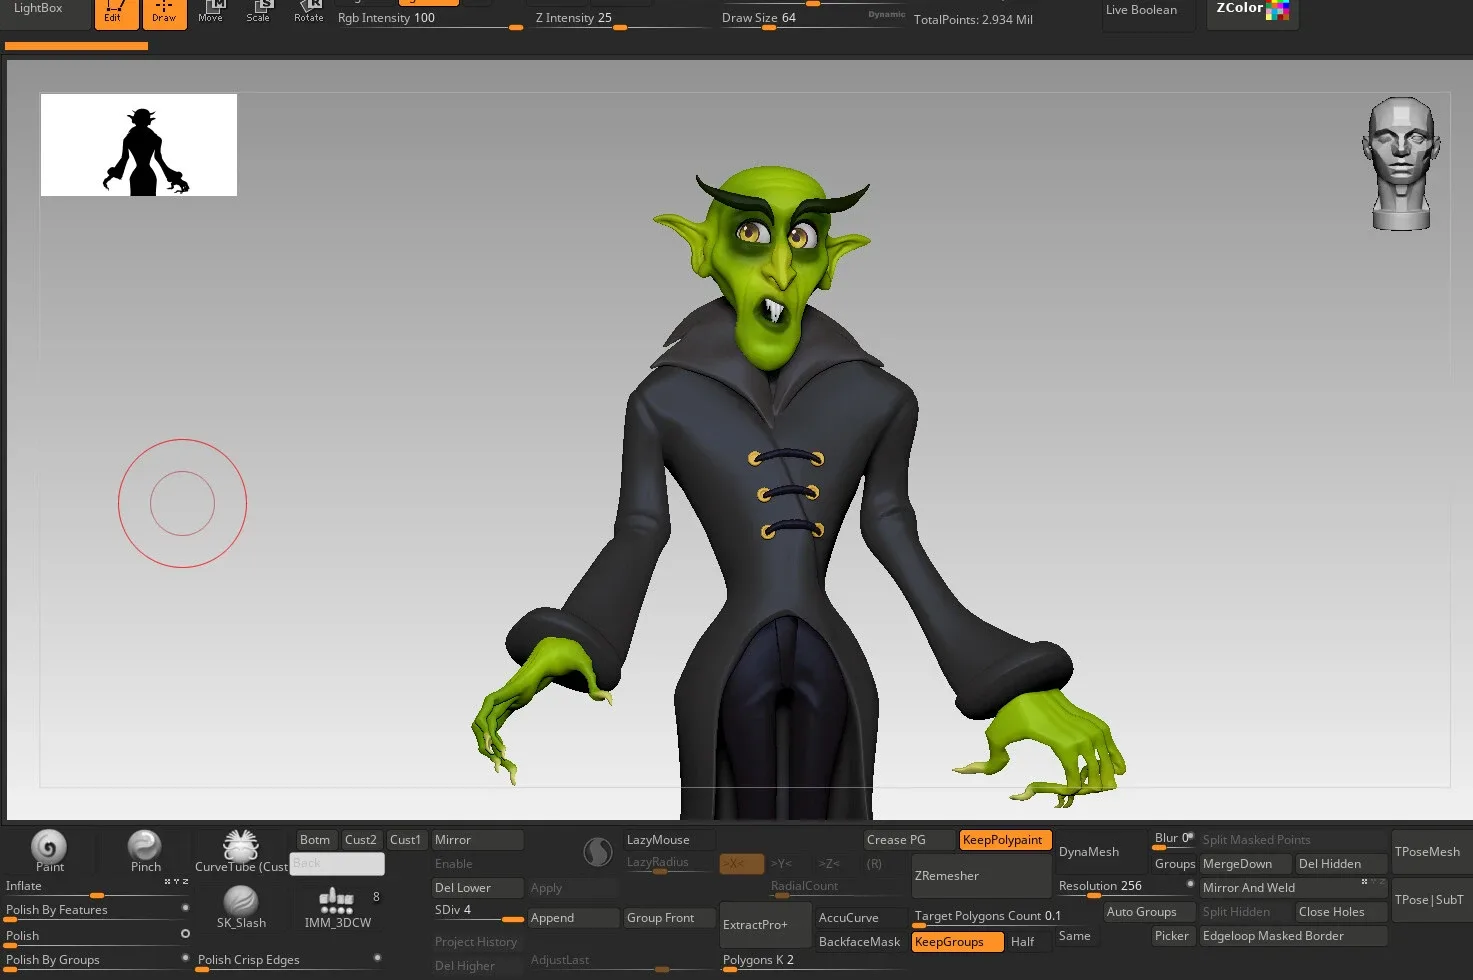Image resolution: width=1473 pixels, height=980 pixels.
Task: Open the Picker options
Action: tap(1171, 936)
